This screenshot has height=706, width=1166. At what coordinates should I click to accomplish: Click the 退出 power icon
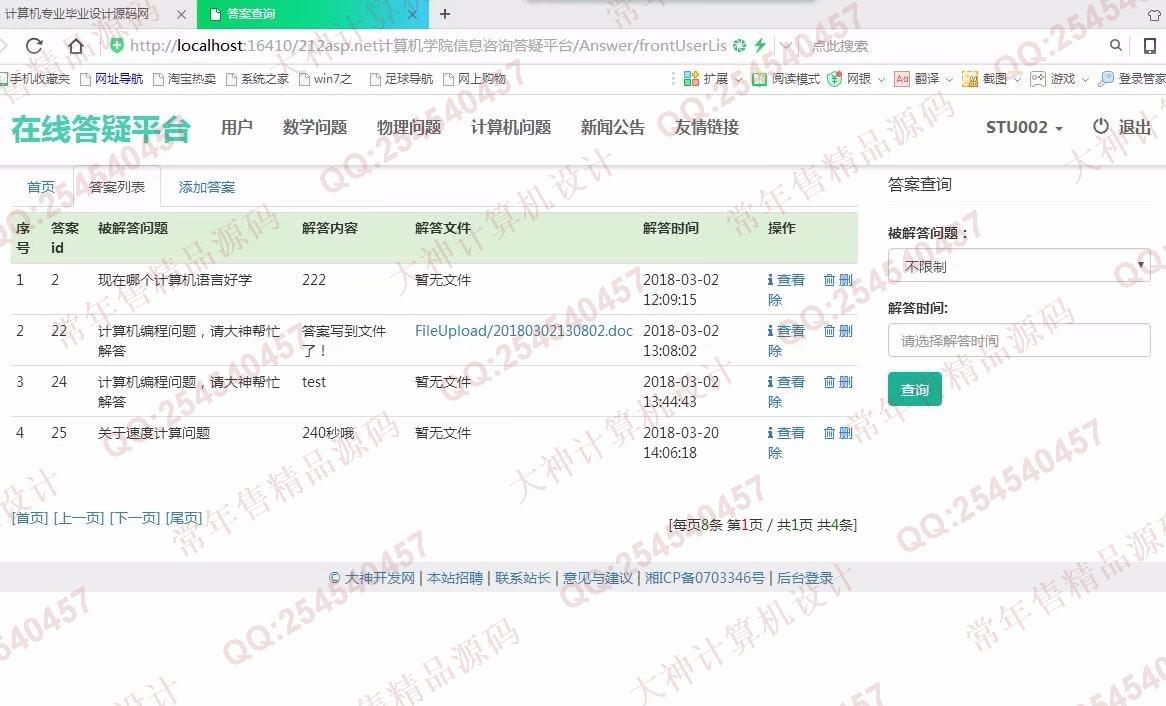(1101, 127)
